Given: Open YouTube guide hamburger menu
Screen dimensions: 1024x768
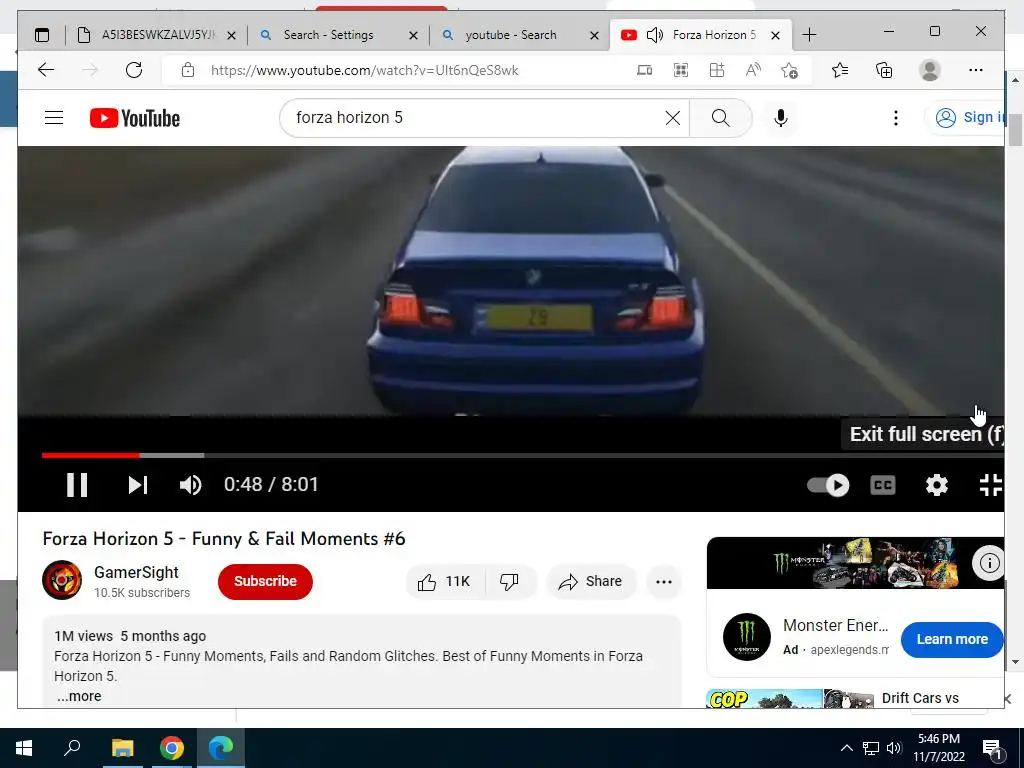Looking at the screenshot, I should (54, 118).
